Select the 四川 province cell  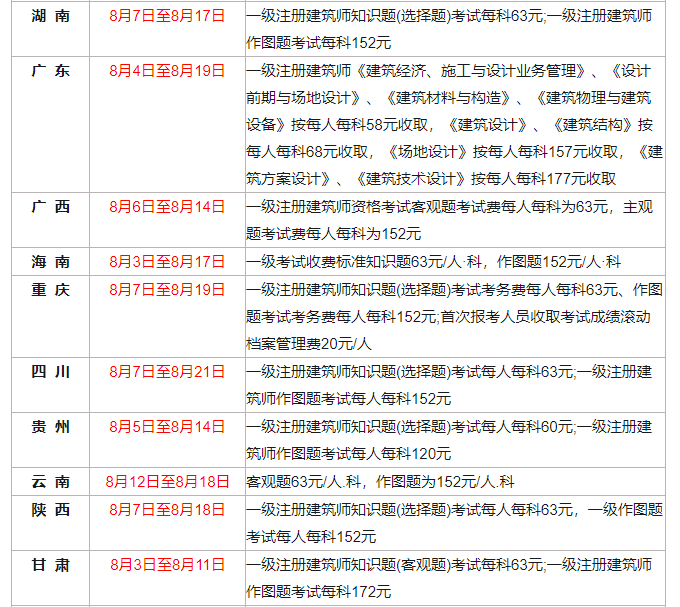click(50, 371)
